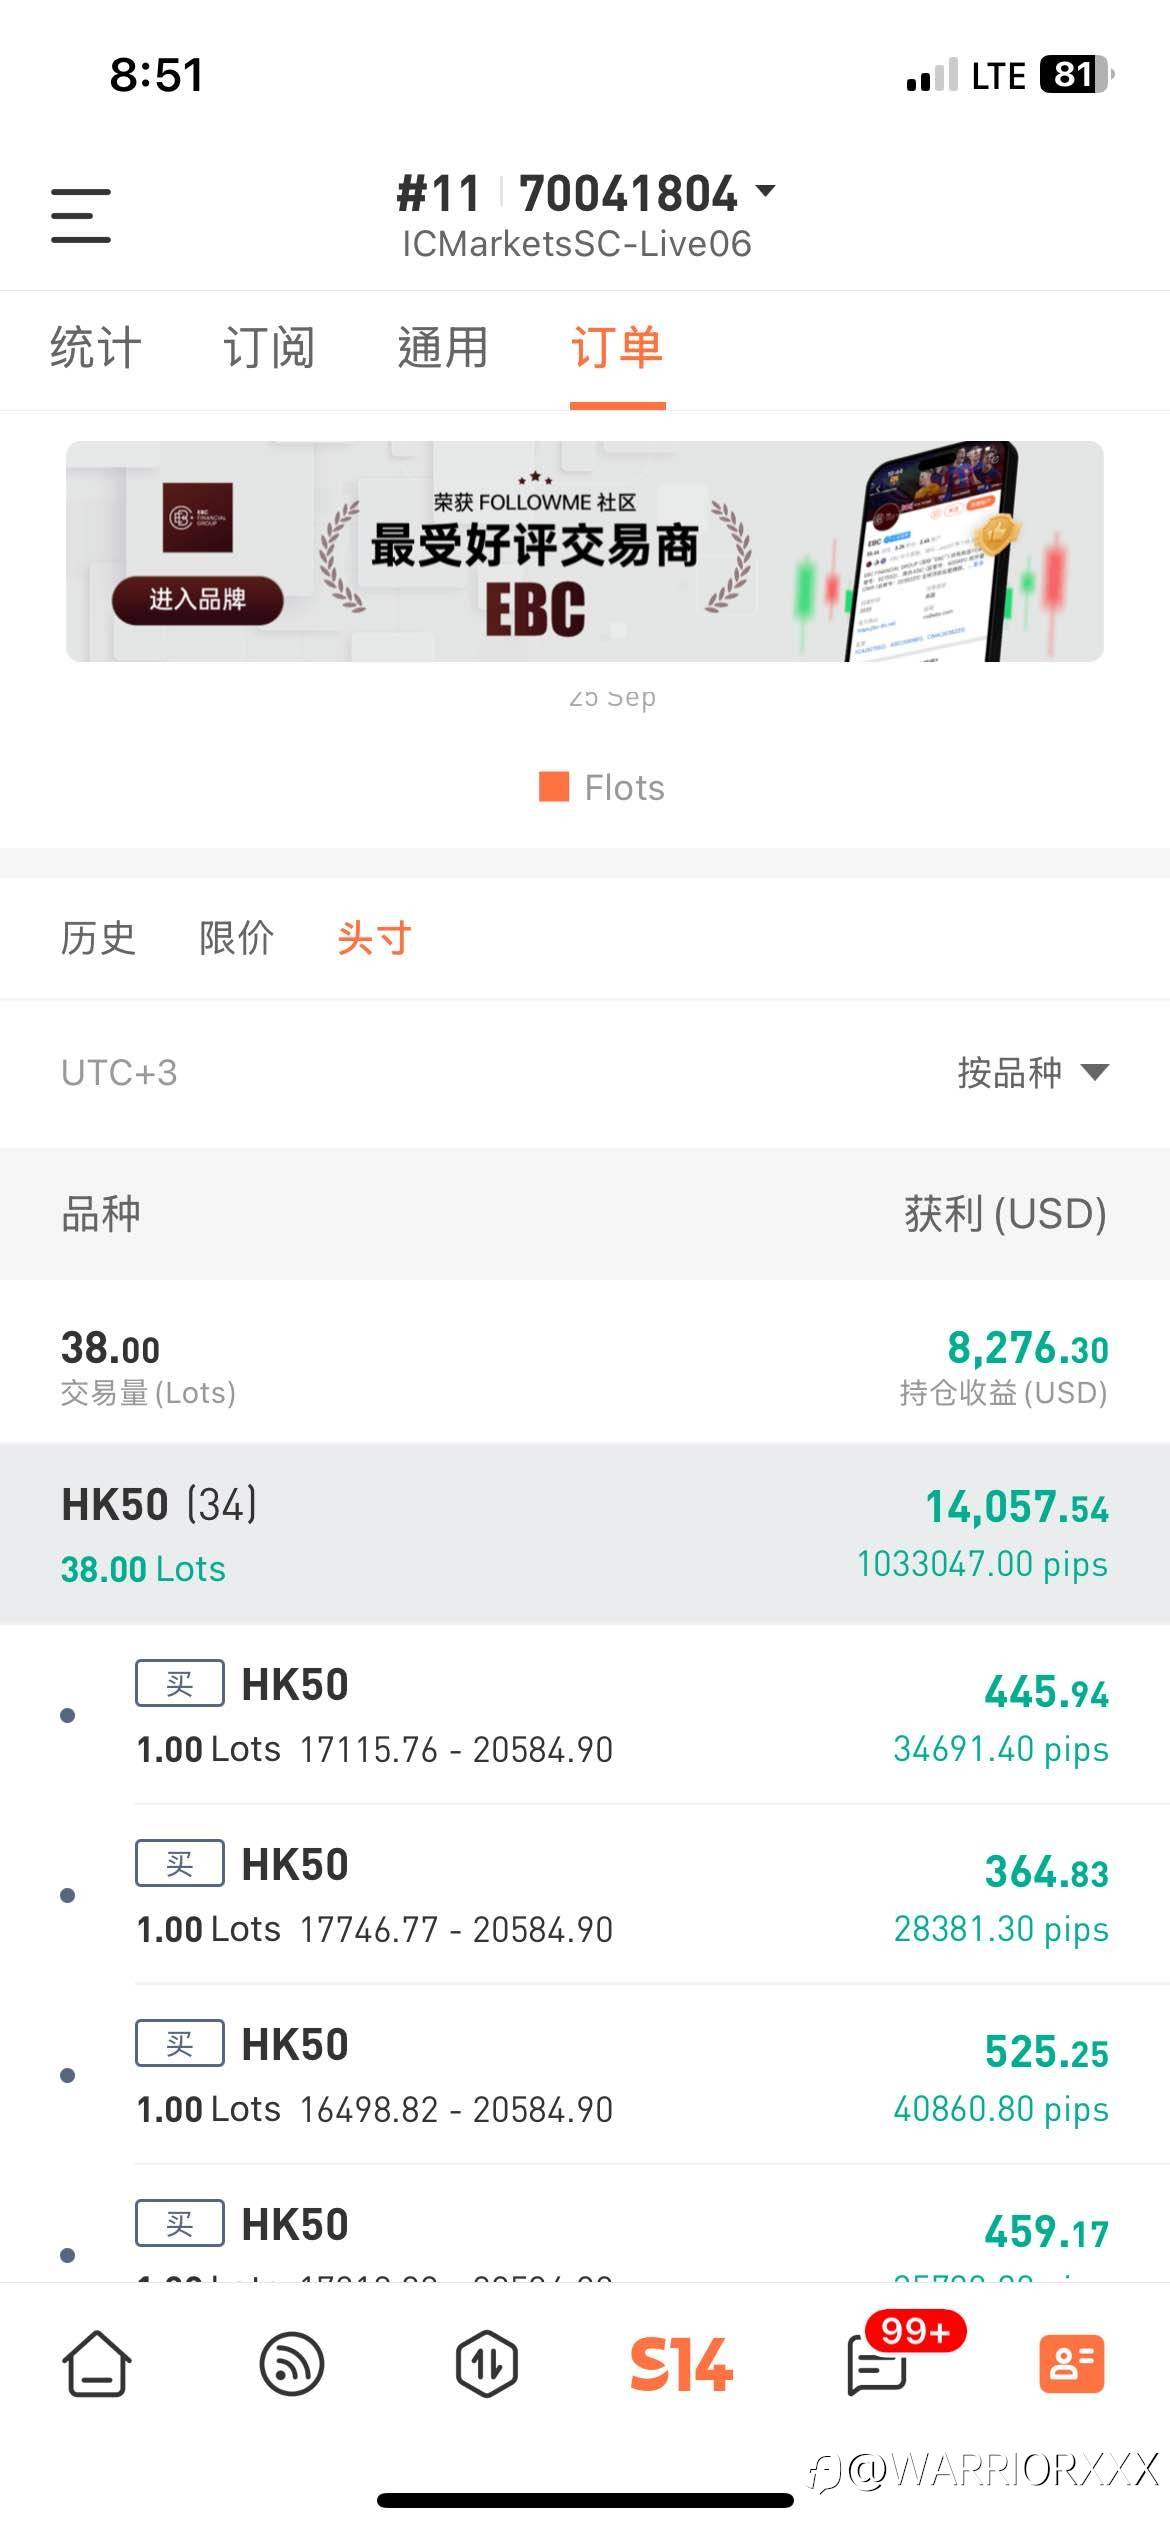Open the orange profile card icon
This screenshot has width=1170, height=2532.
(1071, 2363)
